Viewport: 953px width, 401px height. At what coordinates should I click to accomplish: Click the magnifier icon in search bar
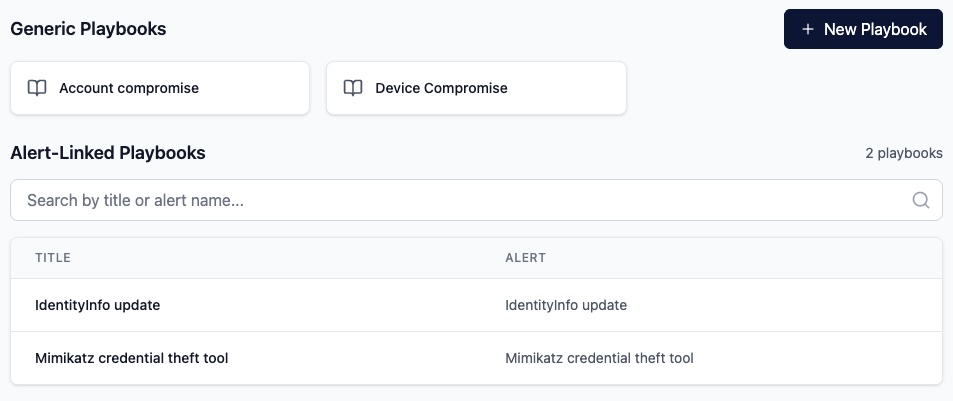(x=921, y=200)
